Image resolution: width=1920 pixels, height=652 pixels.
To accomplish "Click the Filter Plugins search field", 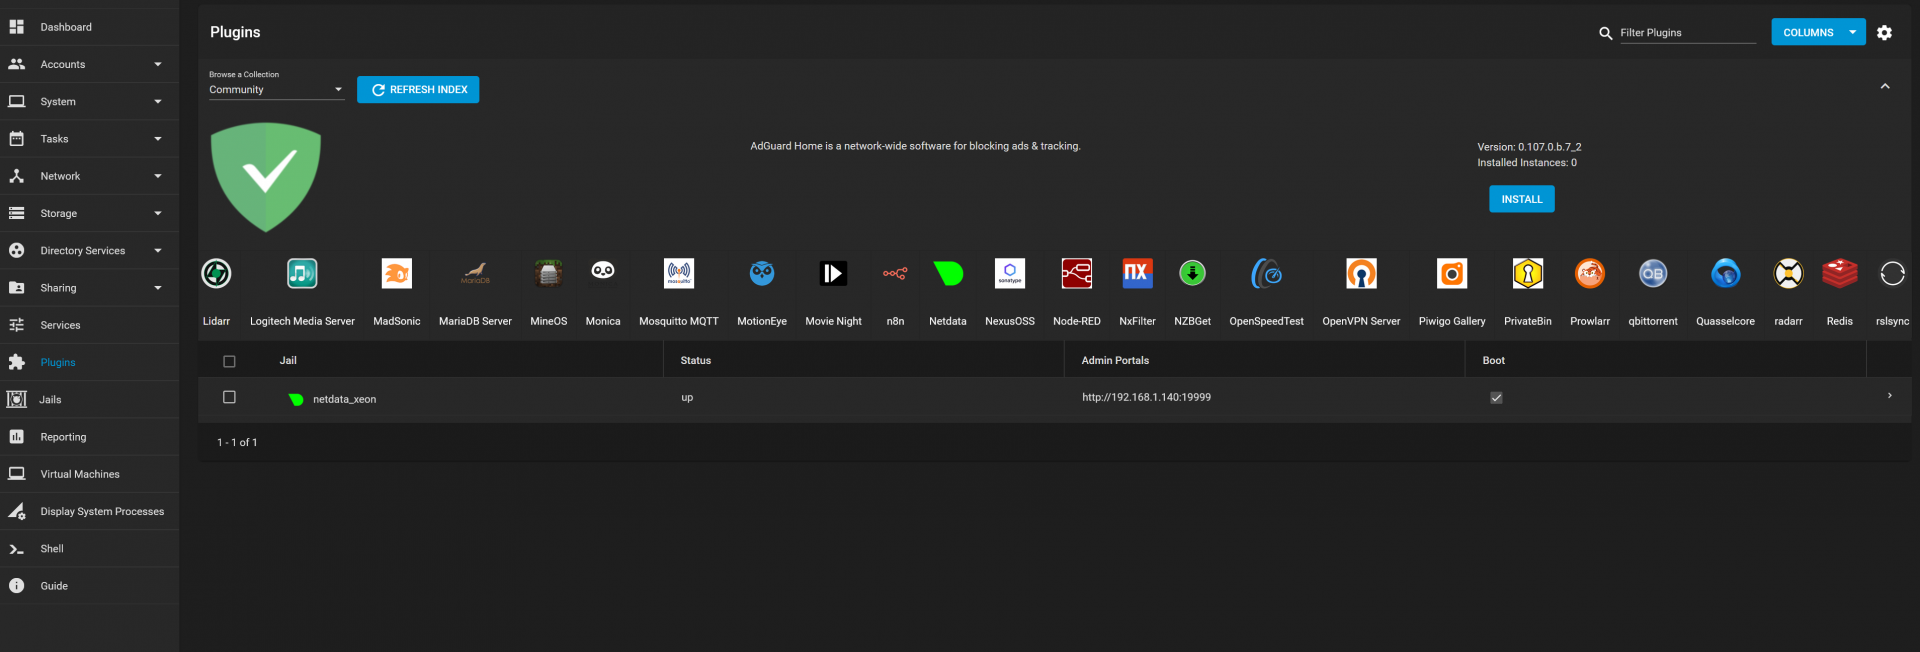I will [x=1687, y=33].
